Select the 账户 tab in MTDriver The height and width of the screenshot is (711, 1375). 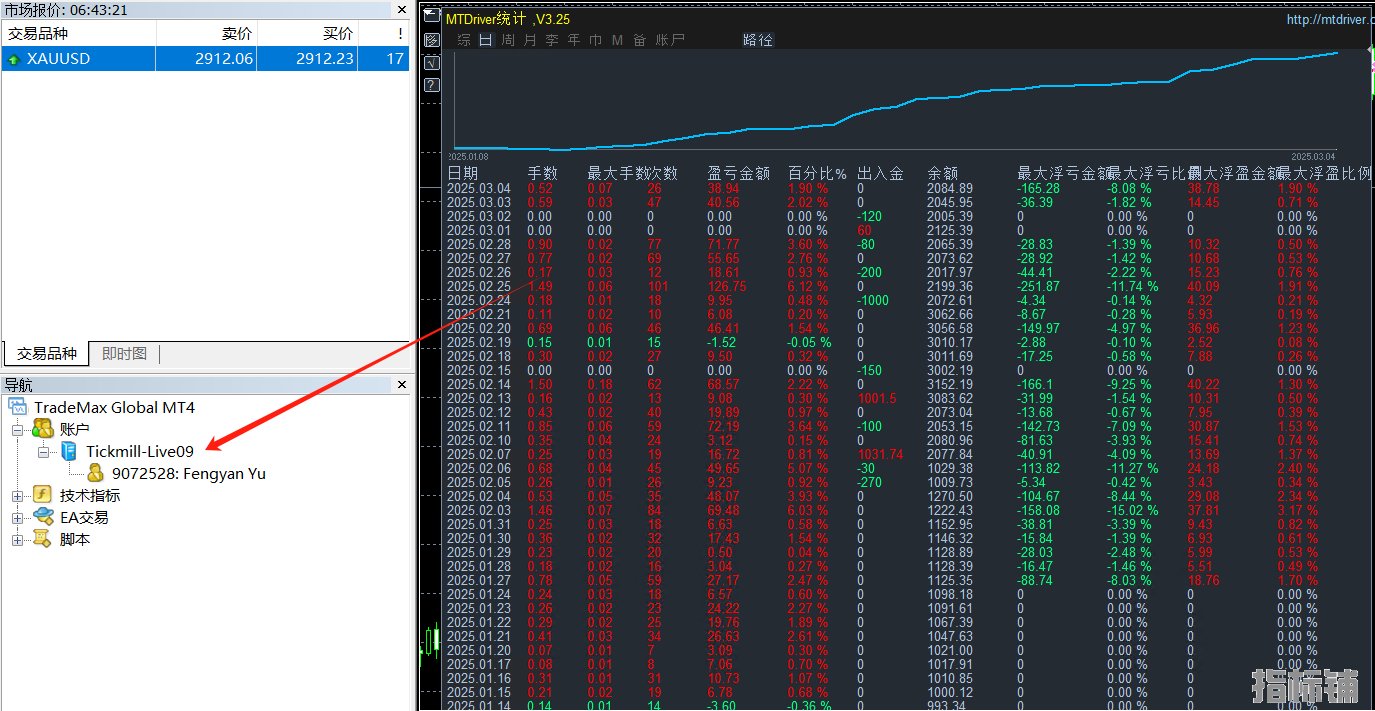pyautogui.click(x=671, y=40)
